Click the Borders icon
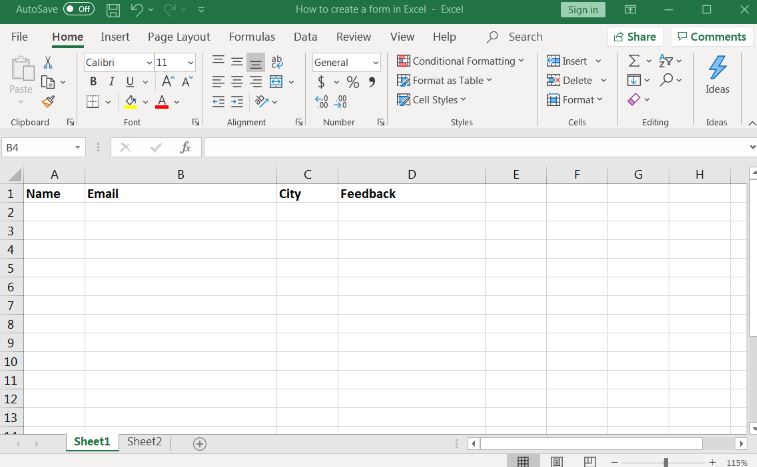Screen dimensions: 757x467 pos(93,101)
